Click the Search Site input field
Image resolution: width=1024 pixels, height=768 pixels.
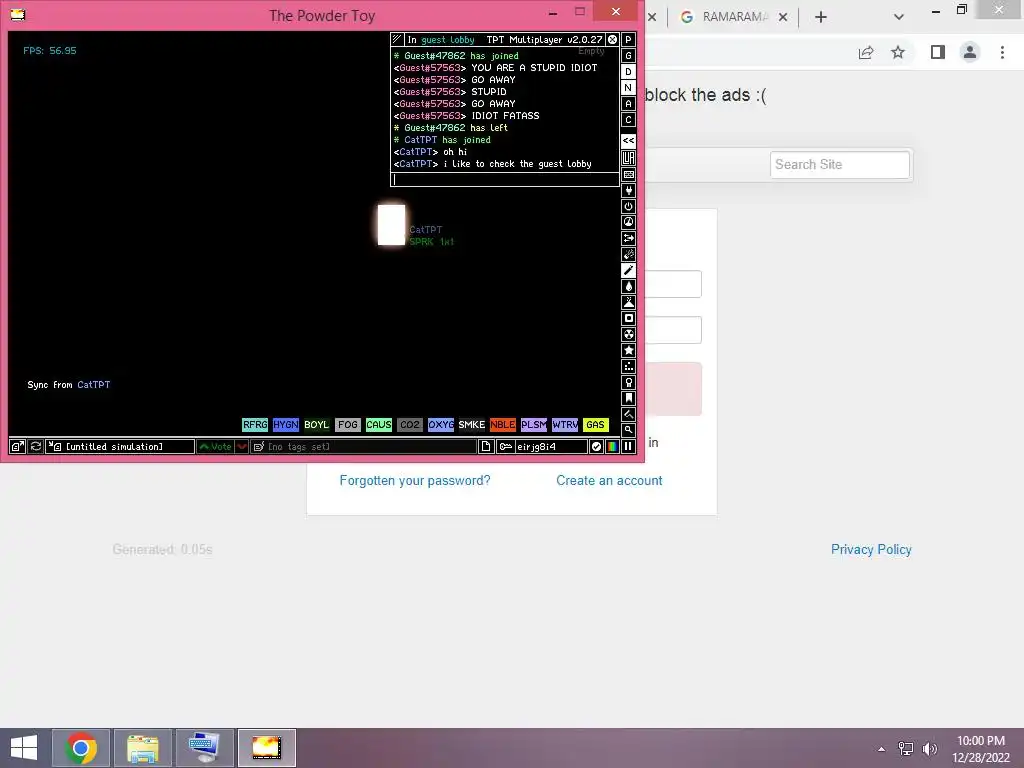click(x=840, y=165)
